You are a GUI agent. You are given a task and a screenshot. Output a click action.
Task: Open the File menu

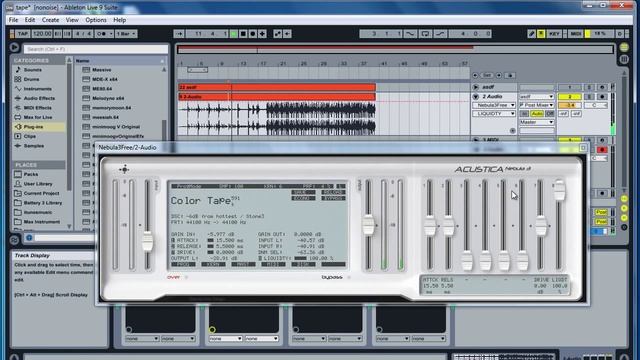tap(13, 20)
